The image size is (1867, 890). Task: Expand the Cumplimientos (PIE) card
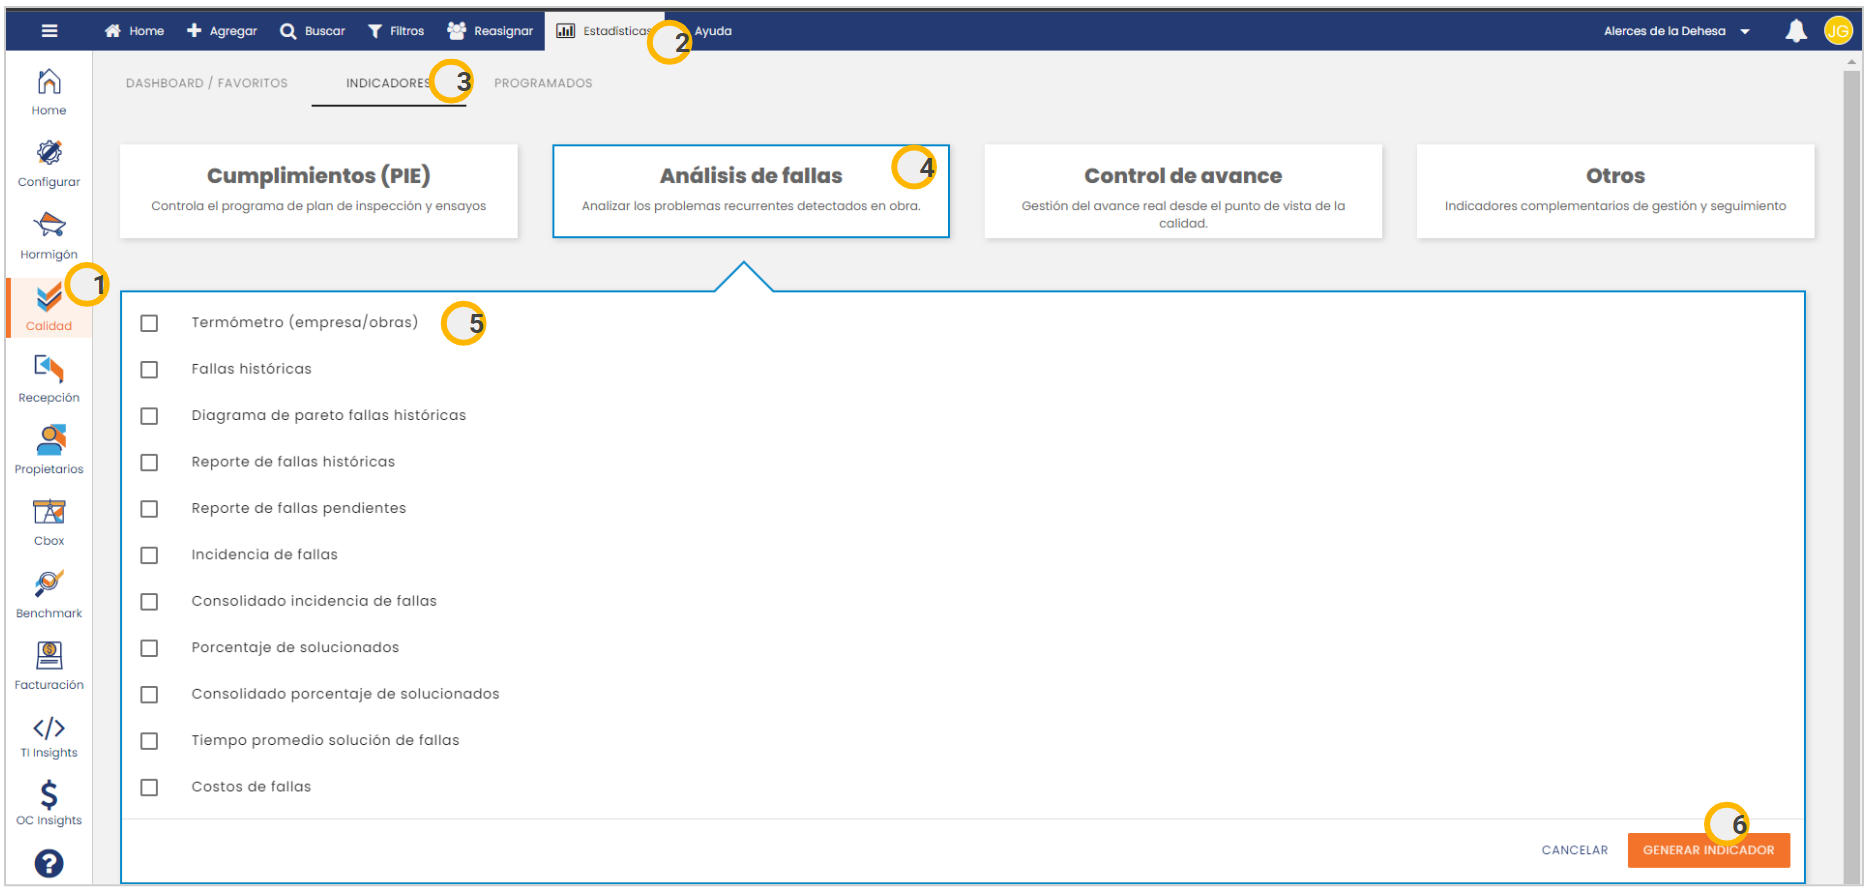(x=318, y=191)
